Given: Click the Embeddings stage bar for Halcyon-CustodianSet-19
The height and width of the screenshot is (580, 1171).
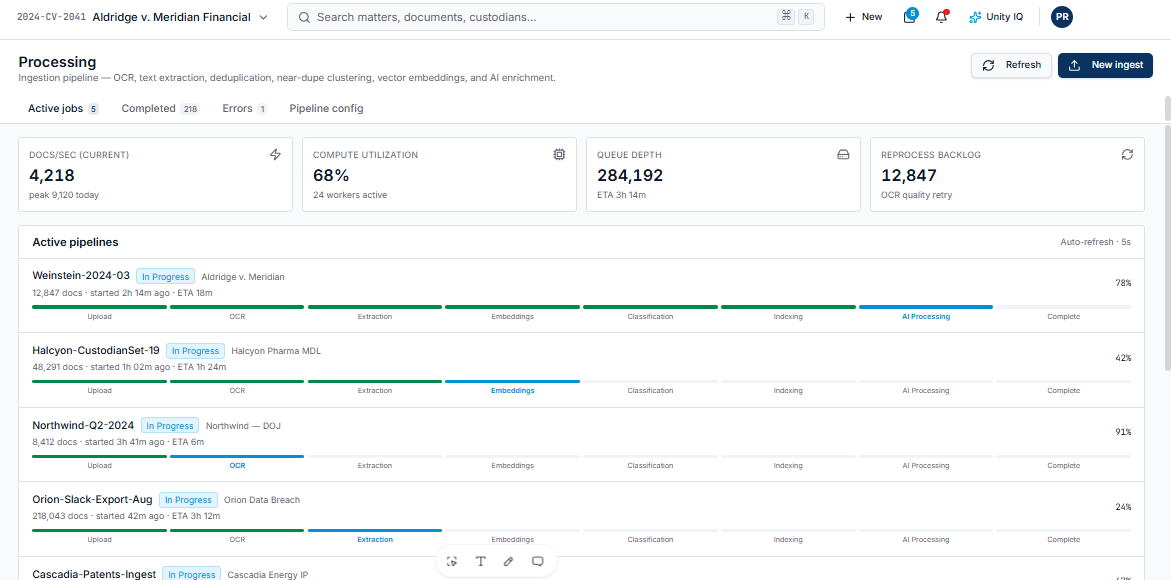Looking at the screenshot, I should coord(512,381).
